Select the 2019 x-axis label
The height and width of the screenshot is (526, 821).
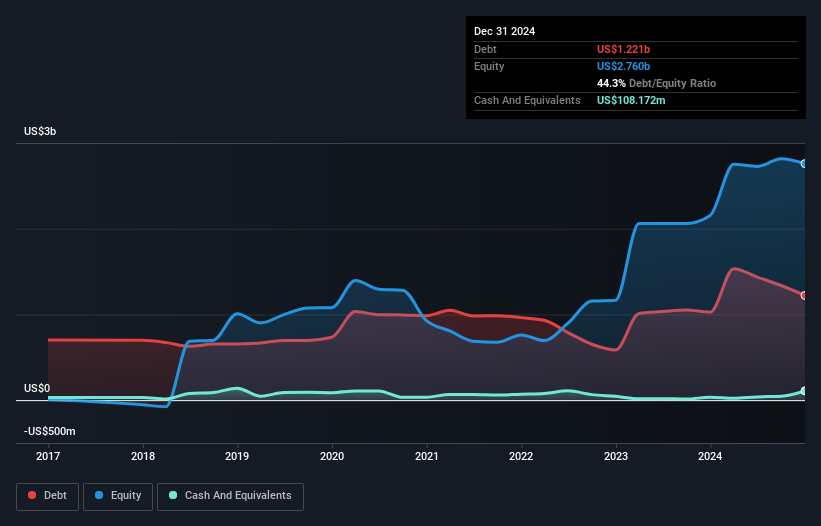coord(237,456)
